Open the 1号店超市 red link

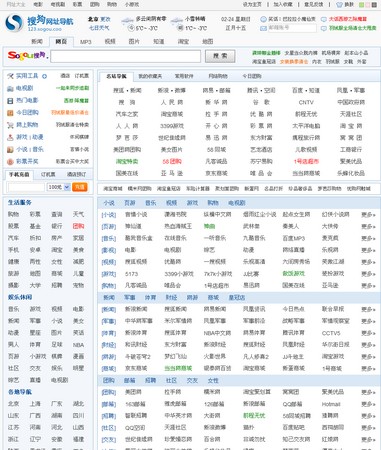click(x=306, y=162)
